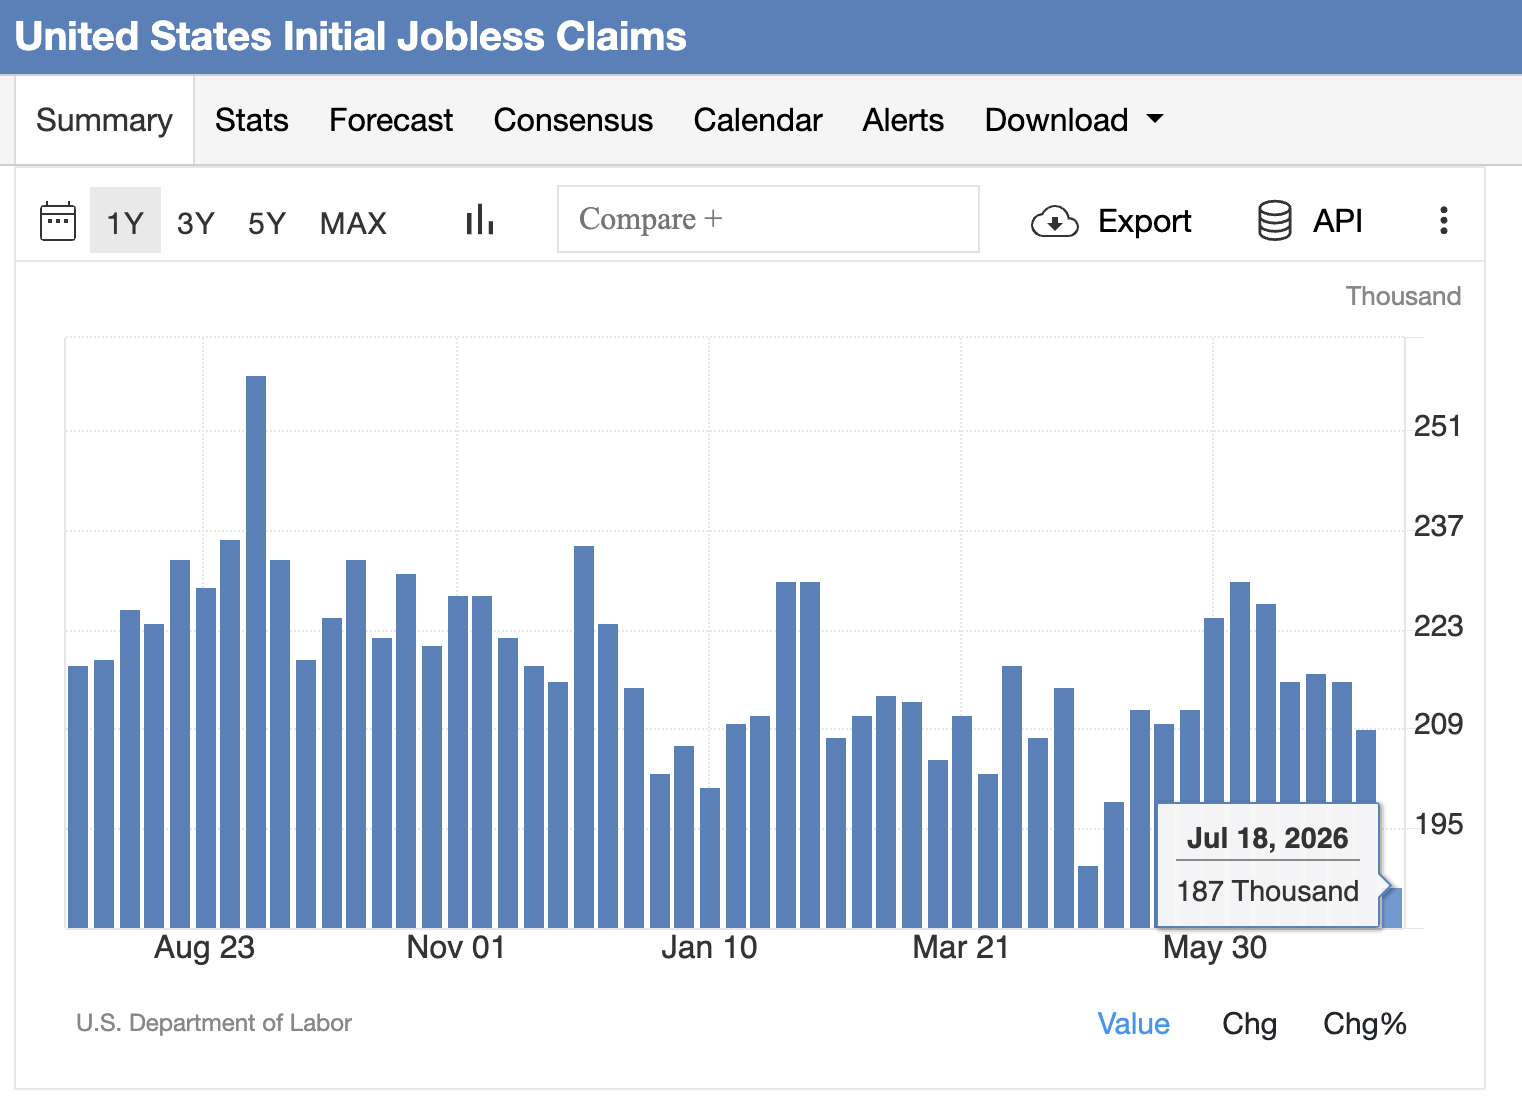1522x1096 pixels.
Task: Show Chg% values on chart
Action: pos(1364,1023)
